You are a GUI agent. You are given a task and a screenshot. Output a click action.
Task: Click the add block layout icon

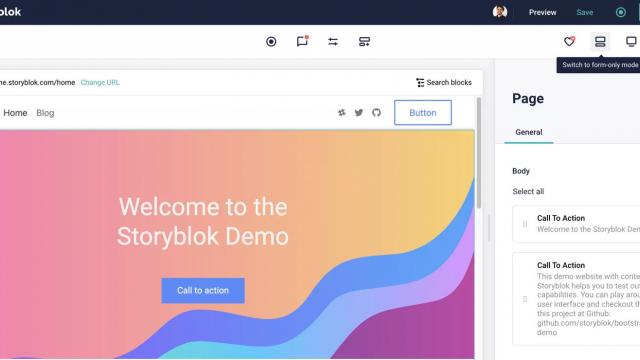(364, 42)
